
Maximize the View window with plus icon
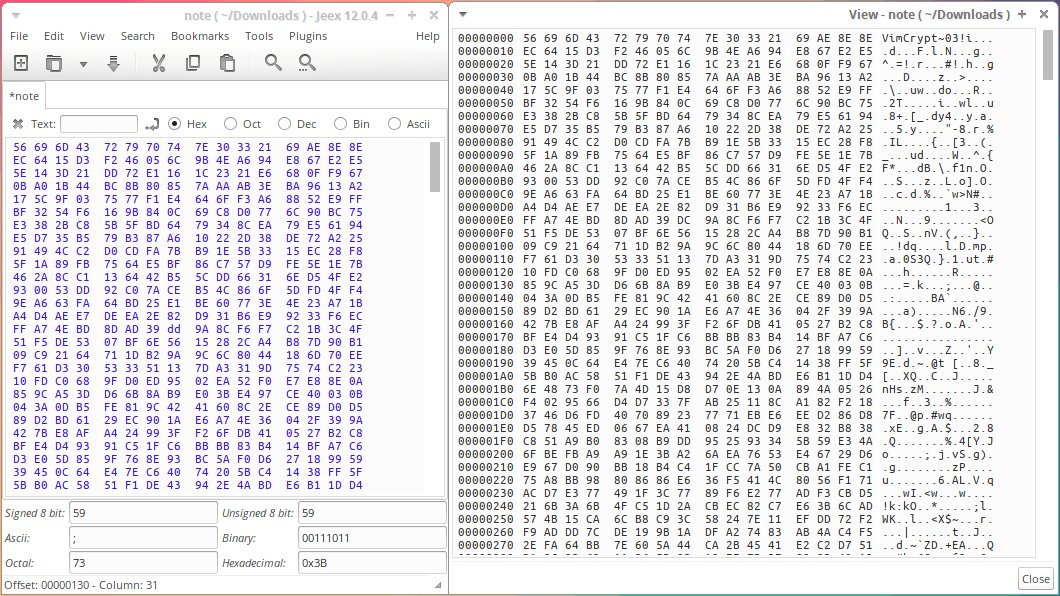pos(1022,14)
